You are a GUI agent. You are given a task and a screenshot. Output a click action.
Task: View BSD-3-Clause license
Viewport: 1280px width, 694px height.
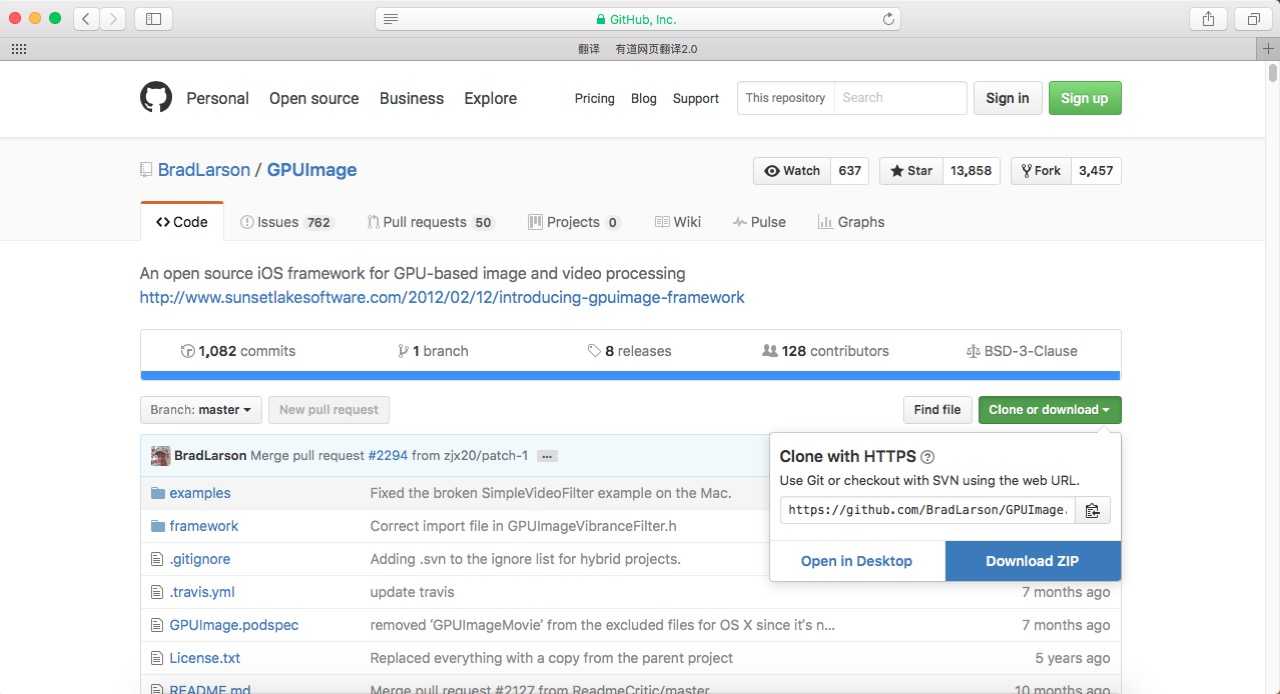click(1022, 351)
